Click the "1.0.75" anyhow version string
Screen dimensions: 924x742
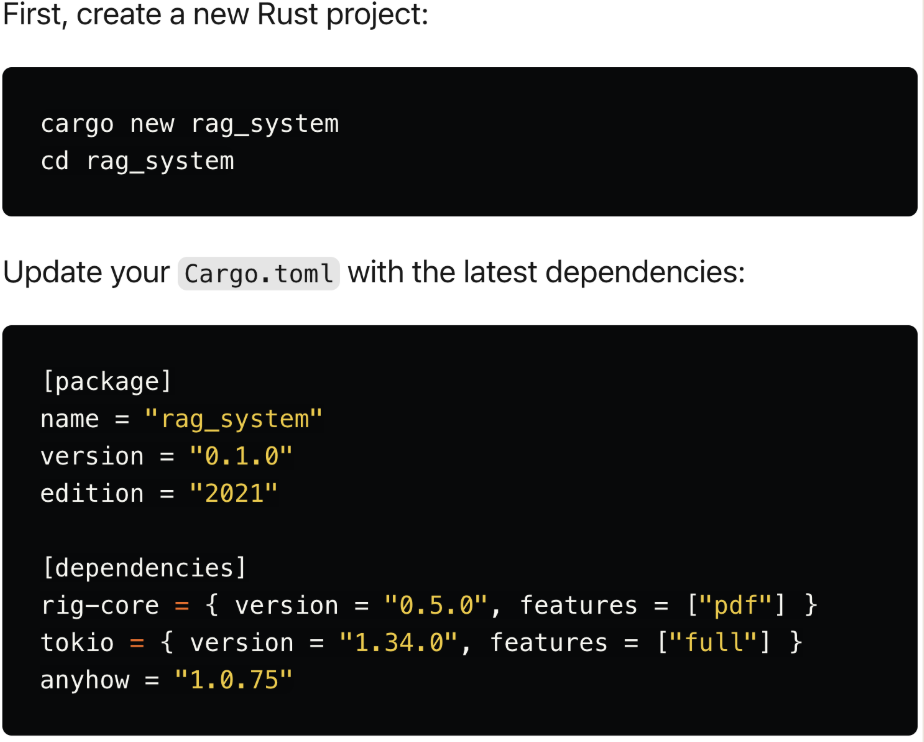click(x=233, y=680)
